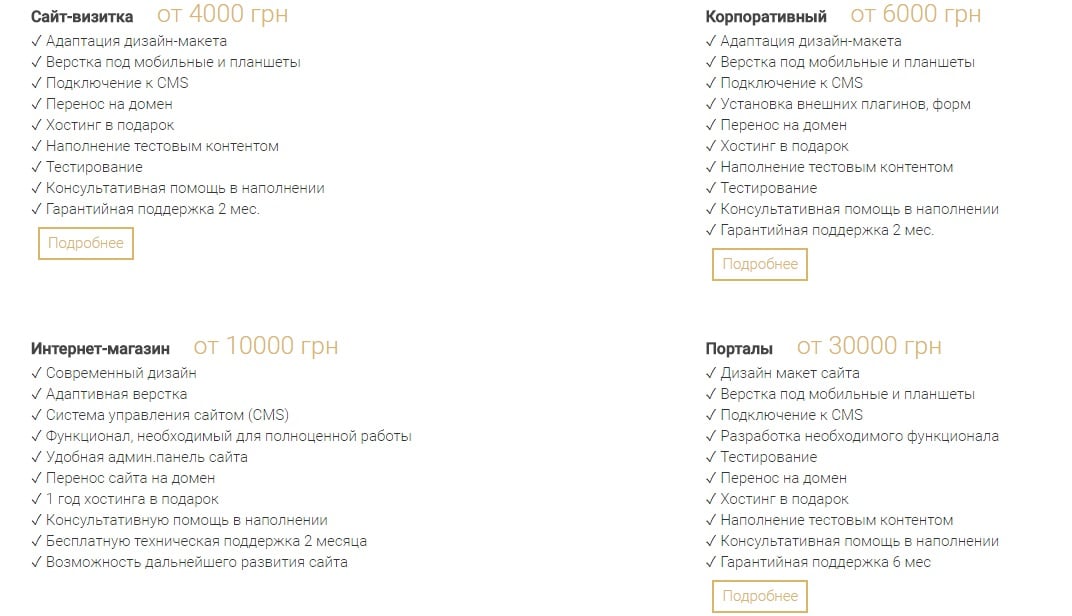Click the Корпоративный plan title
The width and height of the screenshot is (1072, 616).
pos(766,17)
